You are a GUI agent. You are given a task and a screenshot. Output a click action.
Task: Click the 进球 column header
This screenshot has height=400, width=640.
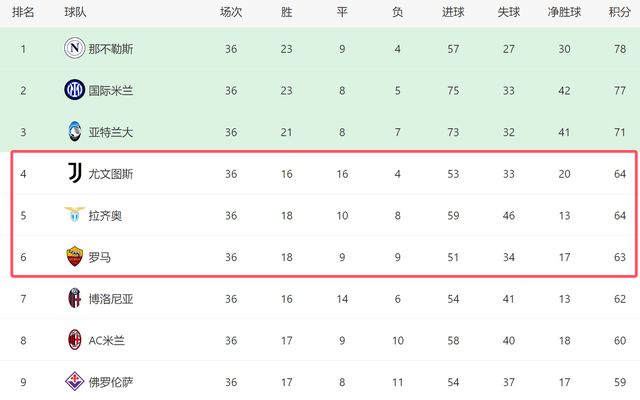point(452,12)
